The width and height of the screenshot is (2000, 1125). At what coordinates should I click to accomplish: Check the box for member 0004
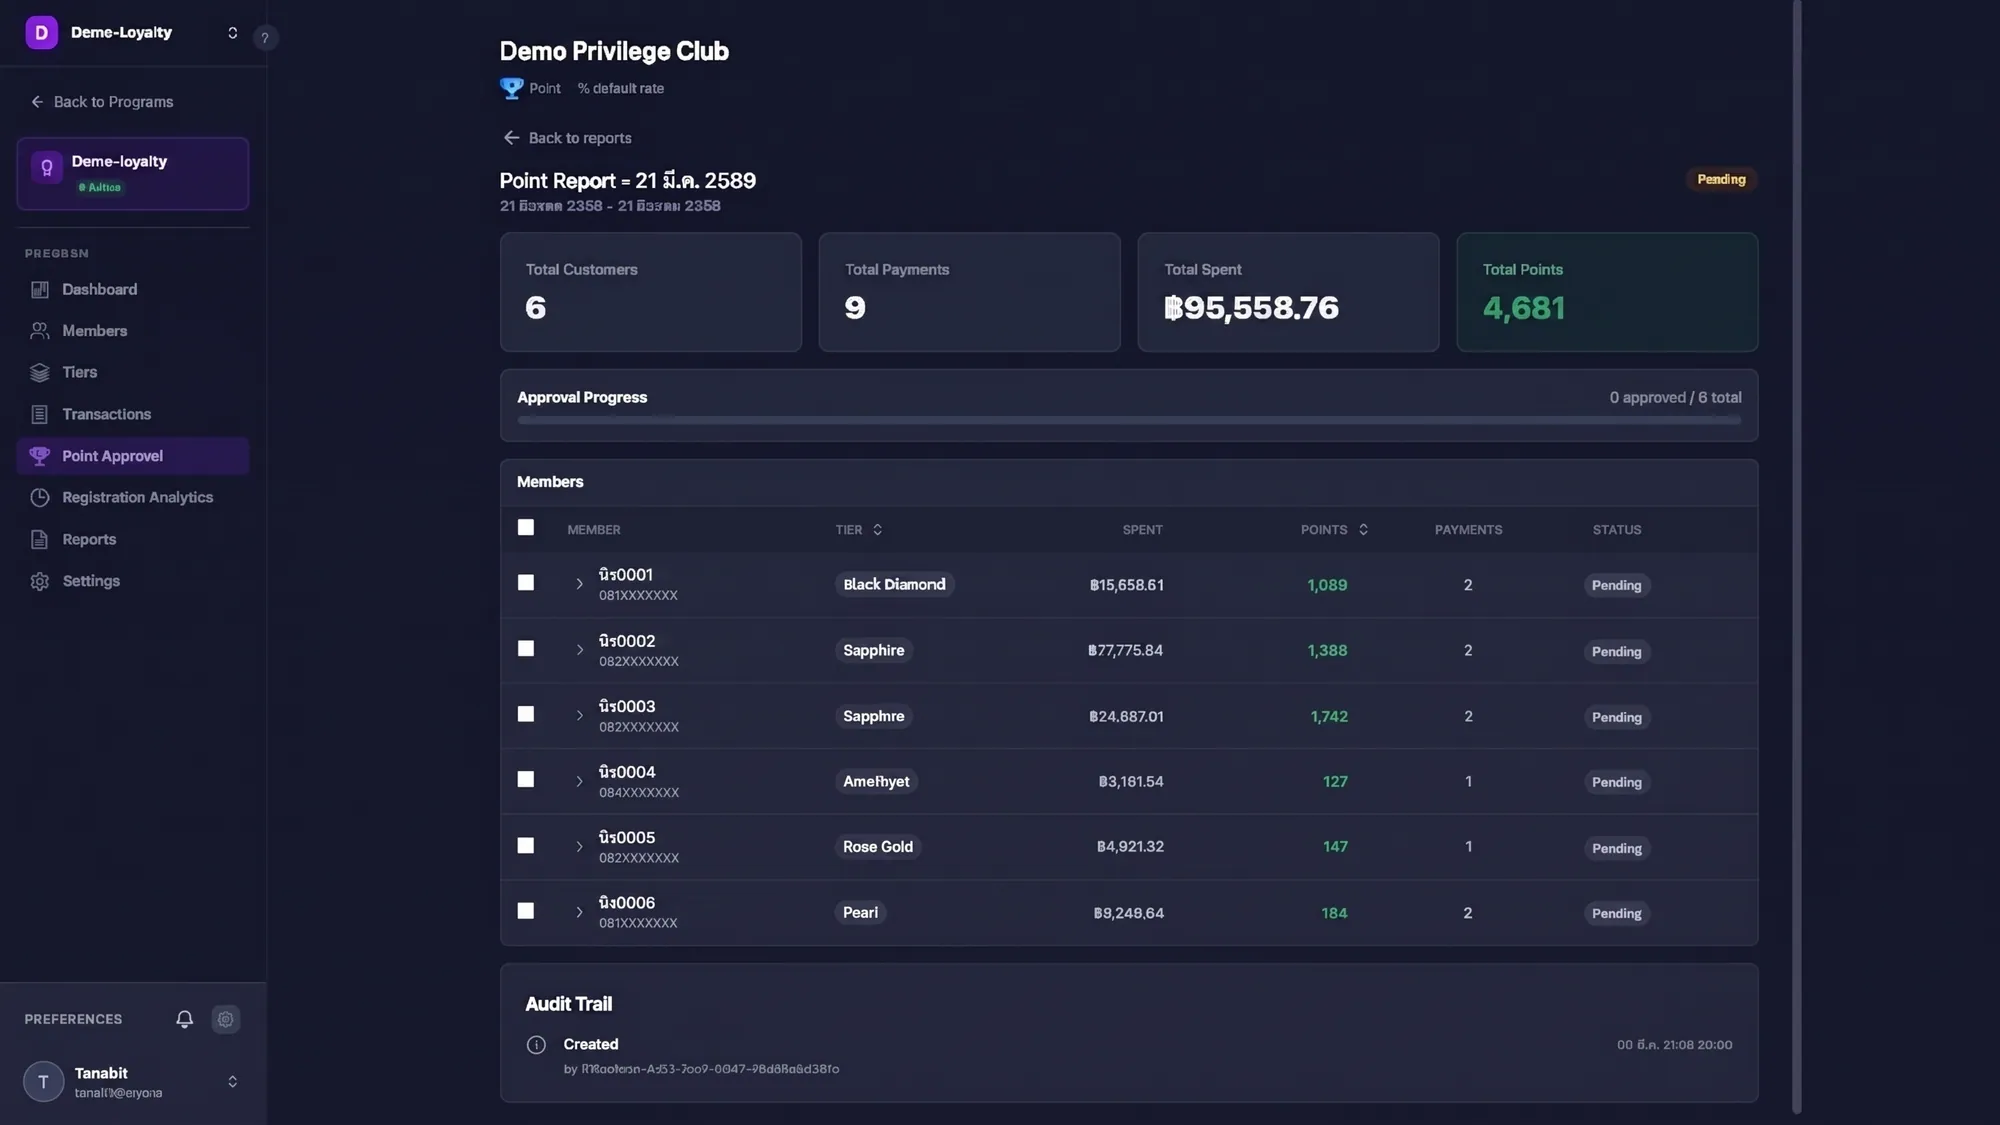(x=526, y=779)
